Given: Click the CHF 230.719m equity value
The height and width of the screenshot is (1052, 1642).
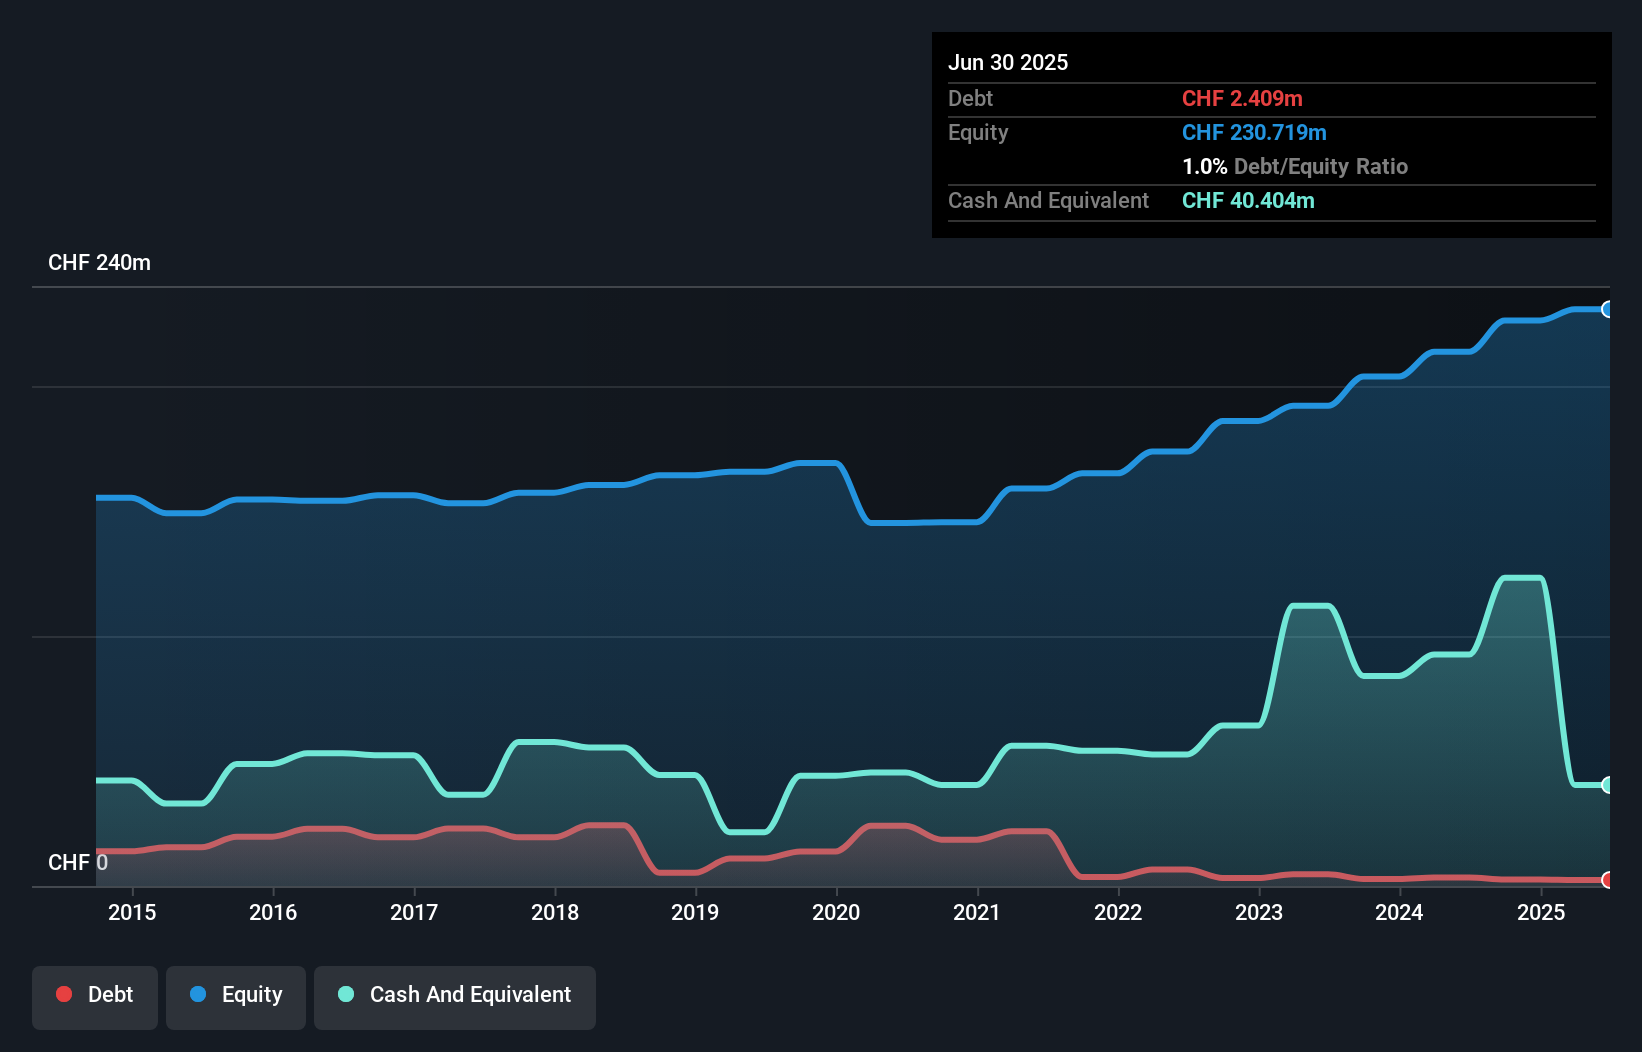Looking at the screenshot, I should click(x=1254, y=132).
